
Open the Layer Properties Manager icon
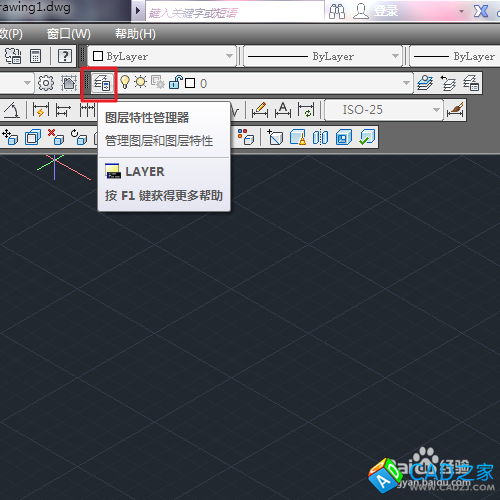[x=102, y=83]
